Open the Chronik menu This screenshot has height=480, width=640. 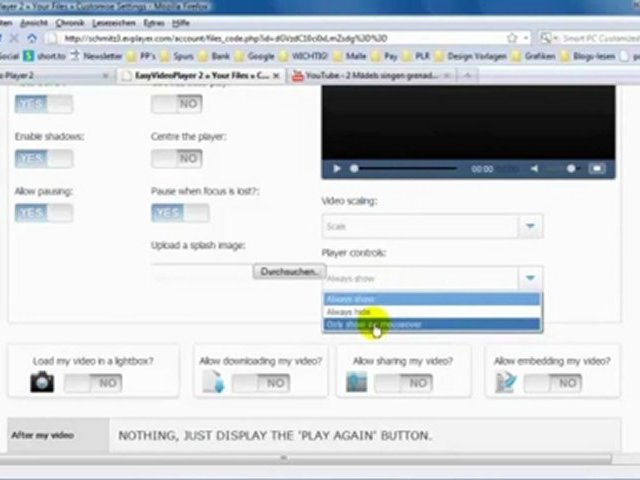(x=70, y=21)
